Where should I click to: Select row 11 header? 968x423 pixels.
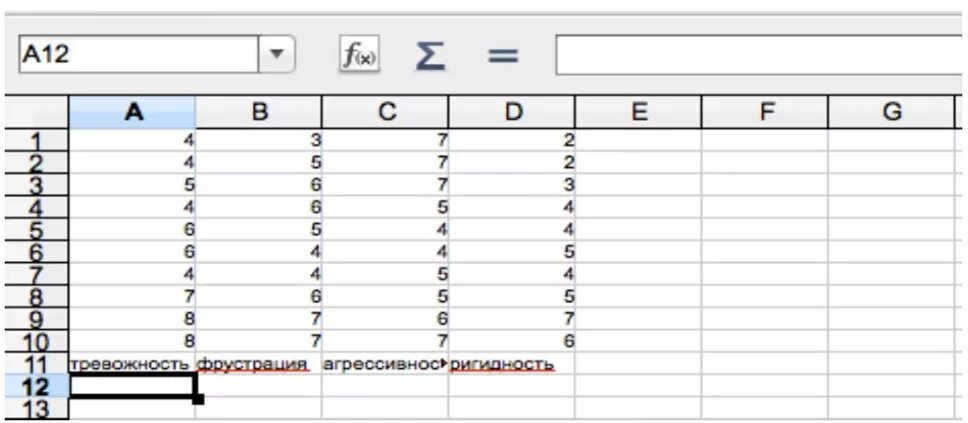tap(36, 364)
